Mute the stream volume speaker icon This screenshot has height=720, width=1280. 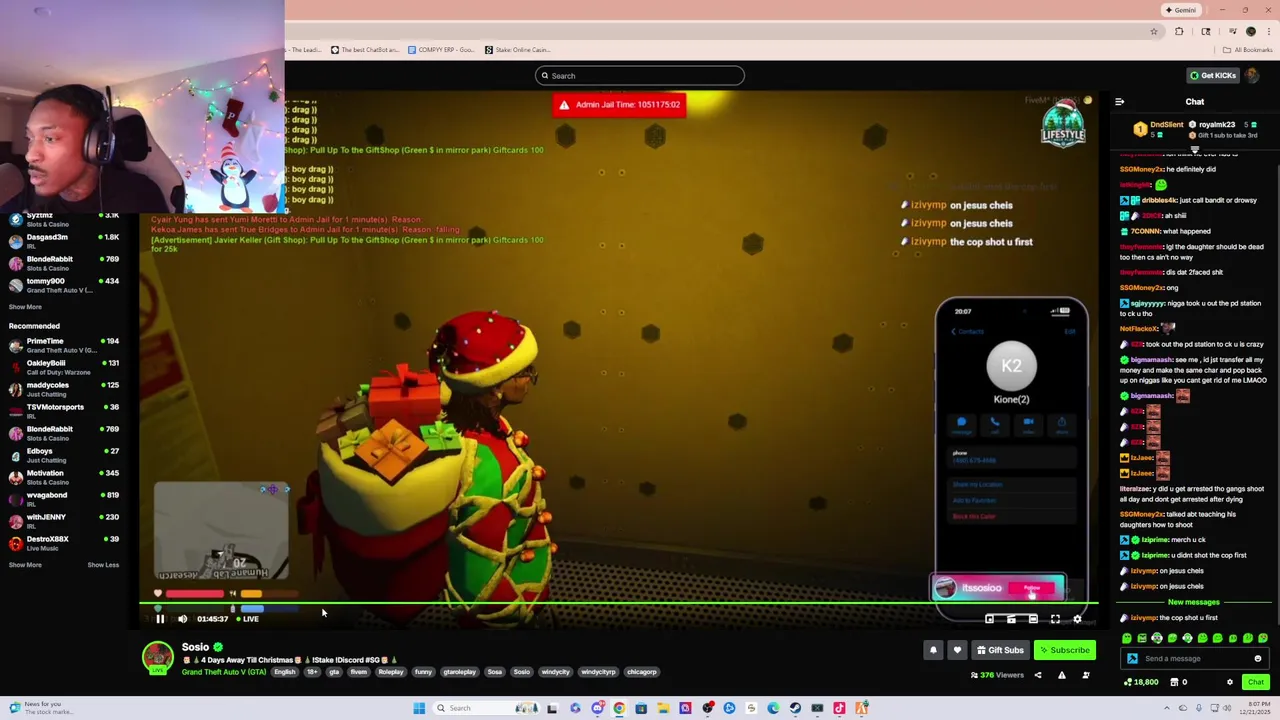point(182,619)
